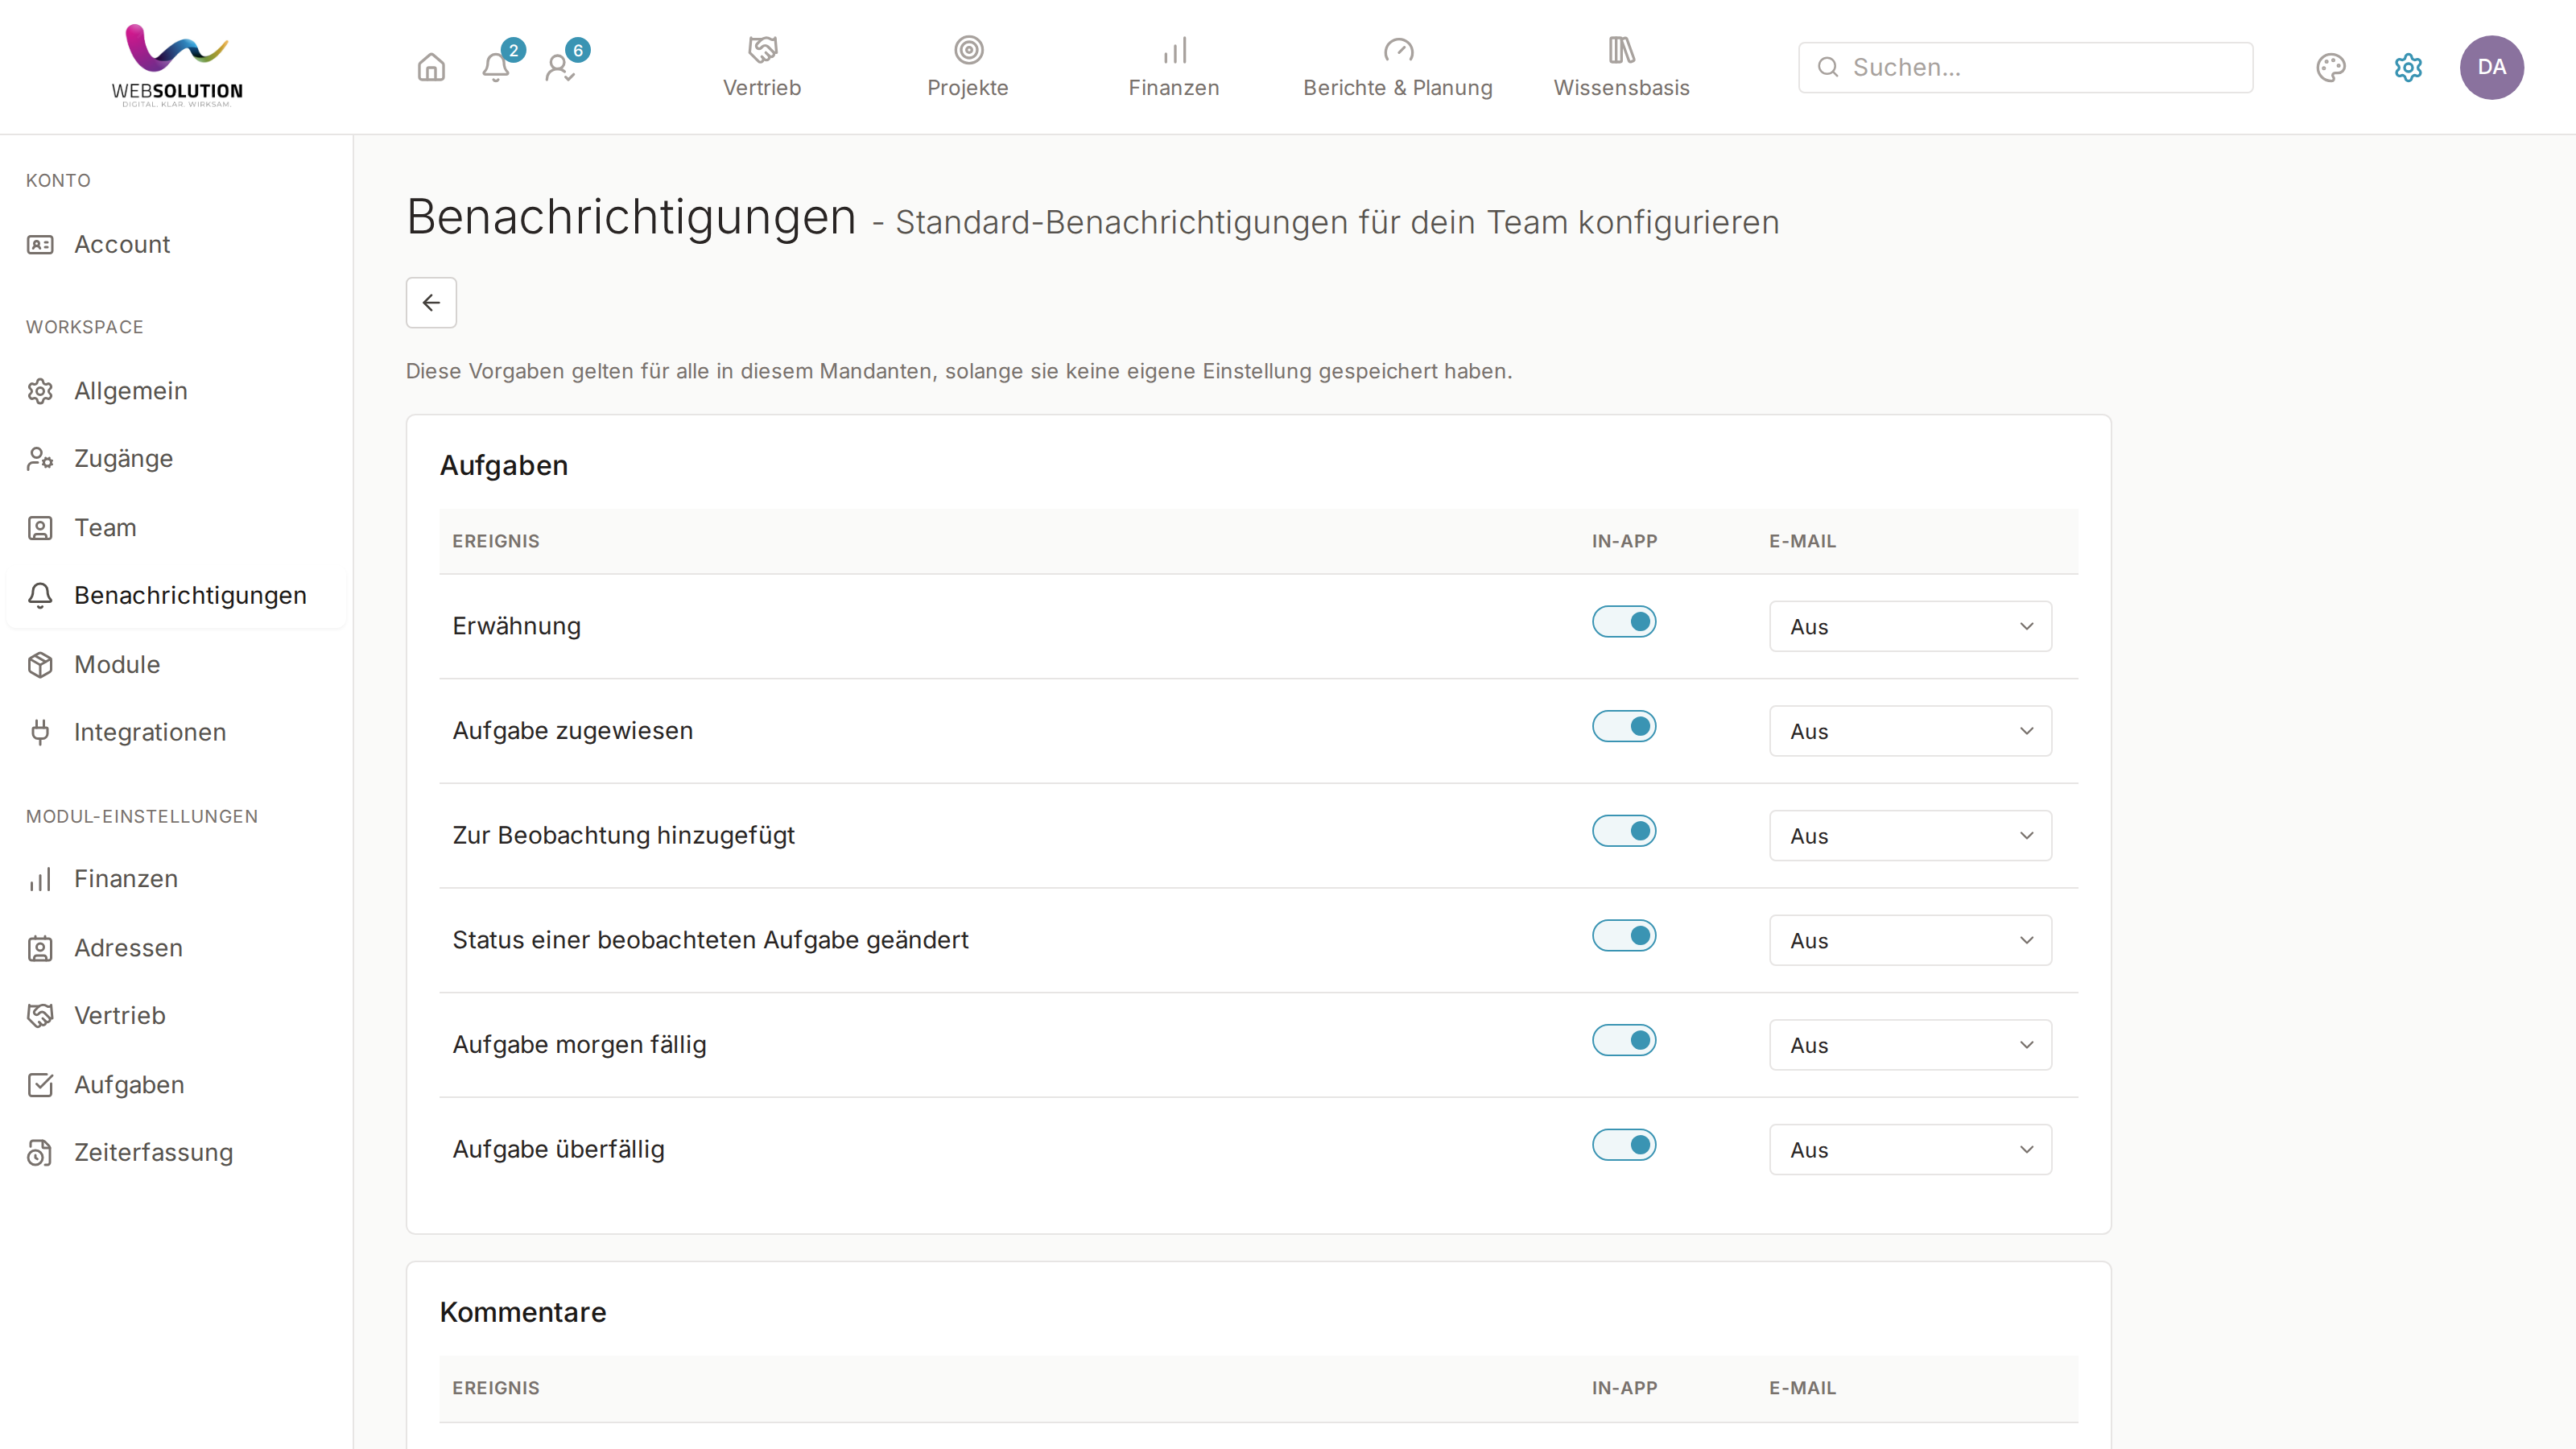This screenshot has height=1449, width=2576.
Task: Open E-Mail dropdown for Zur Beobachtung hinzugefügt
Action: [1910, 836]
